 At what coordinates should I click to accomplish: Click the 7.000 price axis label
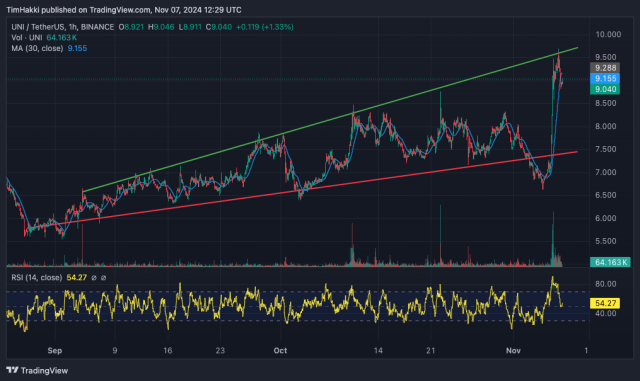[606, 172]
